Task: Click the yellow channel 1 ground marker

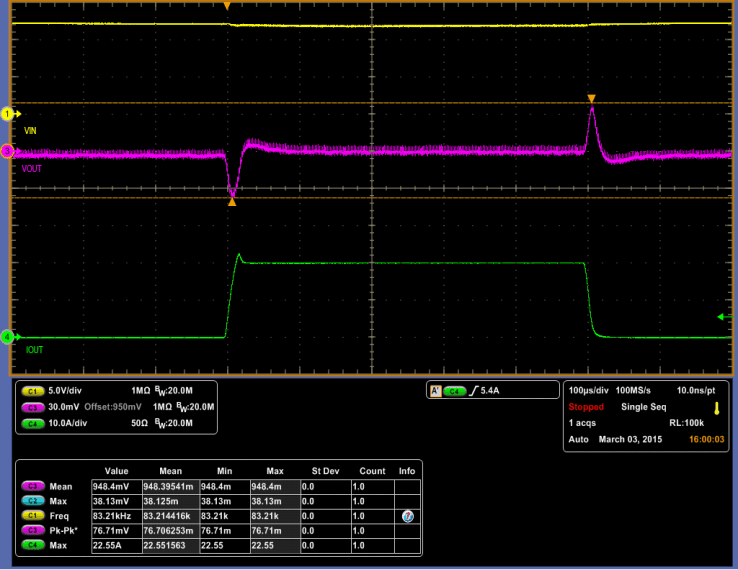Action: point(8,114)
